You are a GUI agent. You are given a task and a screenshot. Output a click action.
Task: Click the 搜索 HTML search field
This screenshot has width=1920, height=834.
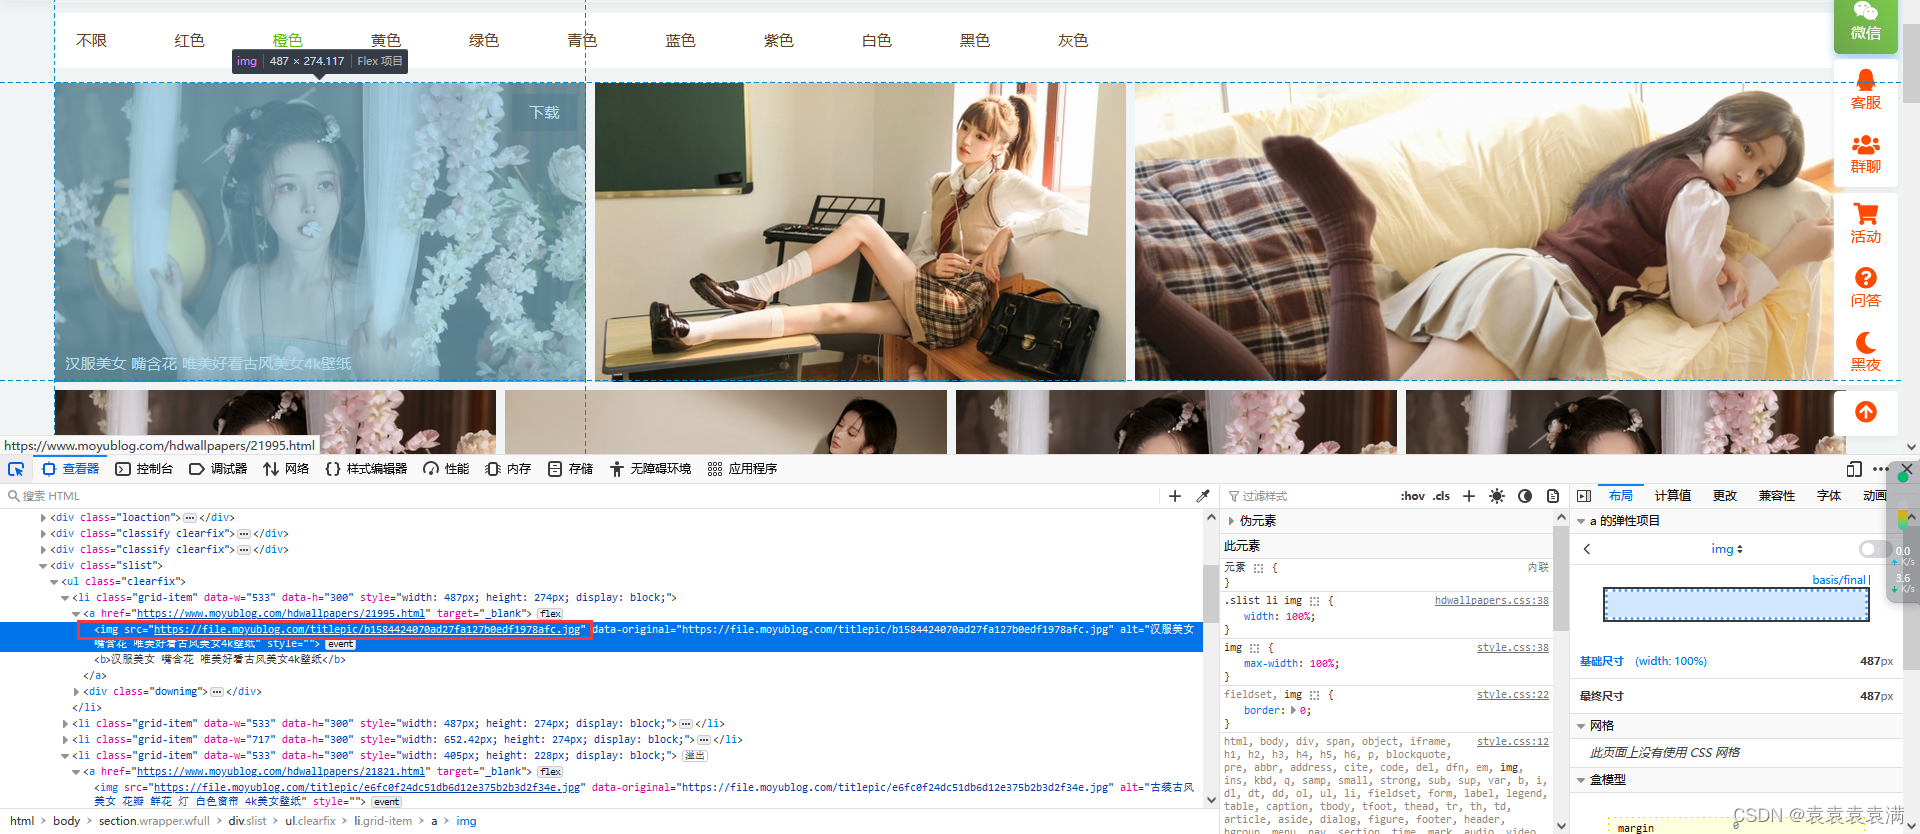pos(580,496)
